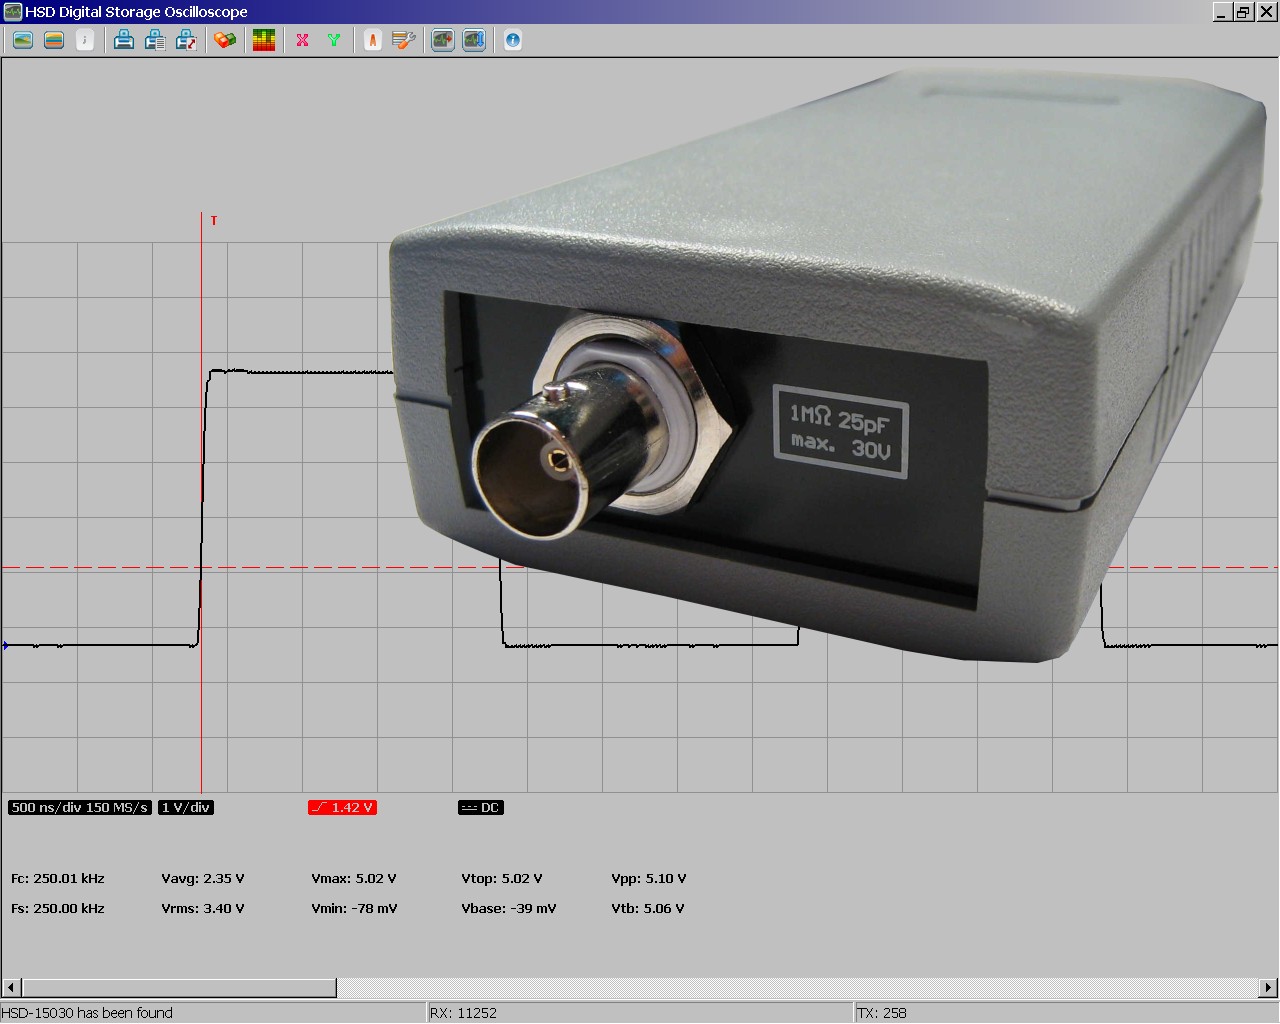
Task: Click the Vmax: 5.02 V measurement
Action: (x=354, y=879)
